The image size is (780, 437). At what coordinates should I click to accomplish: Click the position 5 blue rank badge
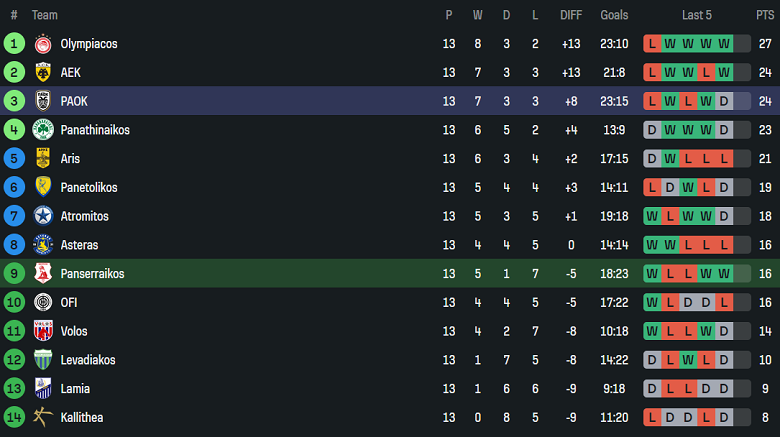(x=14, y=159)
